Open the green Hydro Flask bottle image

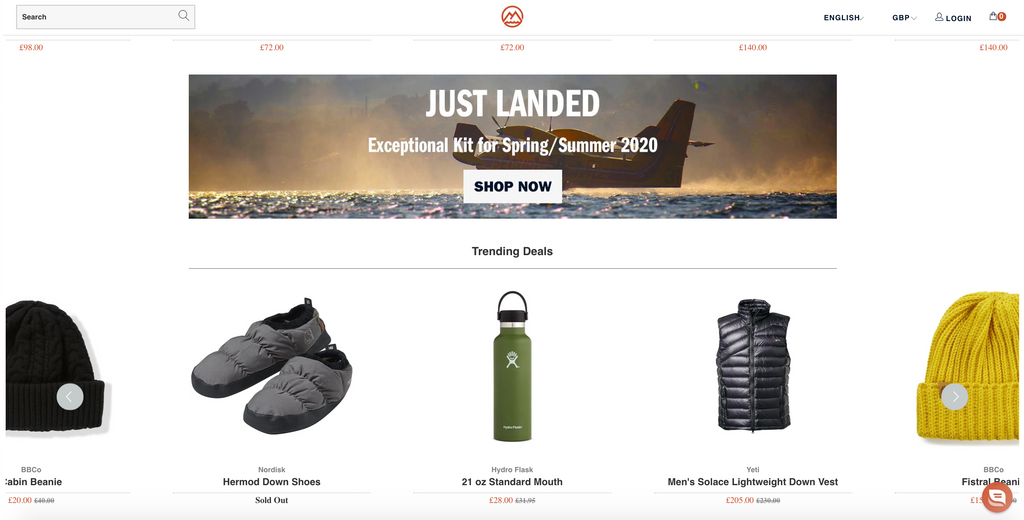[512, 366]
